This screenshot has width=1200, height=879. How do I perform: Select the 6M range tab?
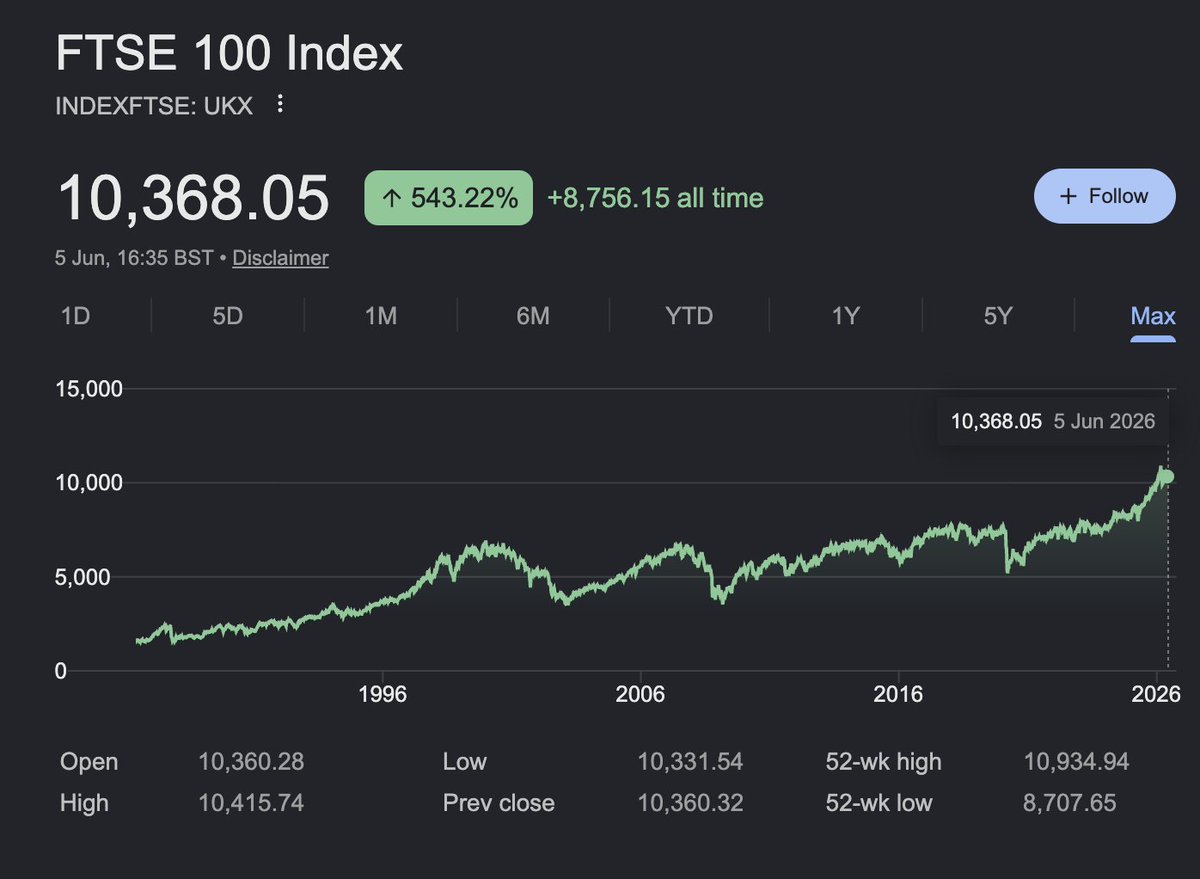[x=533, y=316]
